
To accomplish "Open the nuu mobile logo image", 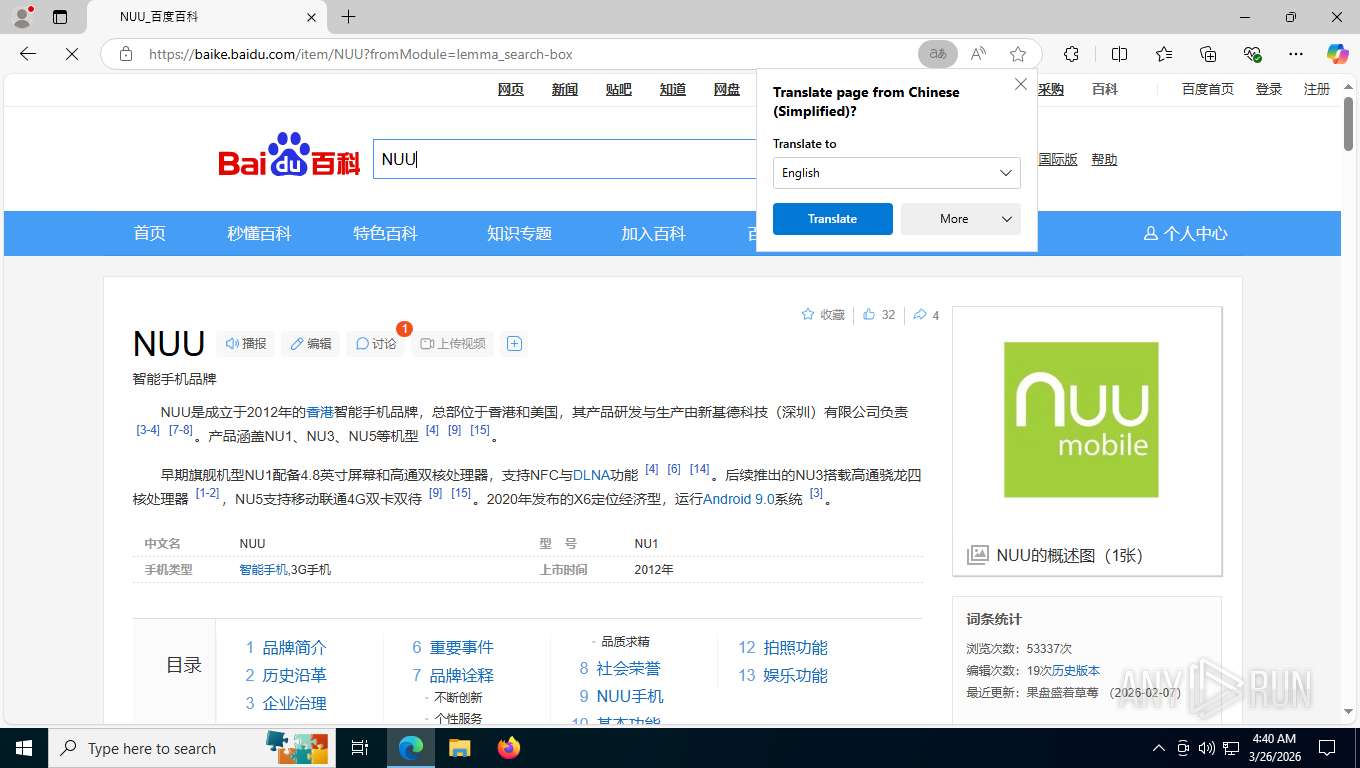I will [1081, 420].
